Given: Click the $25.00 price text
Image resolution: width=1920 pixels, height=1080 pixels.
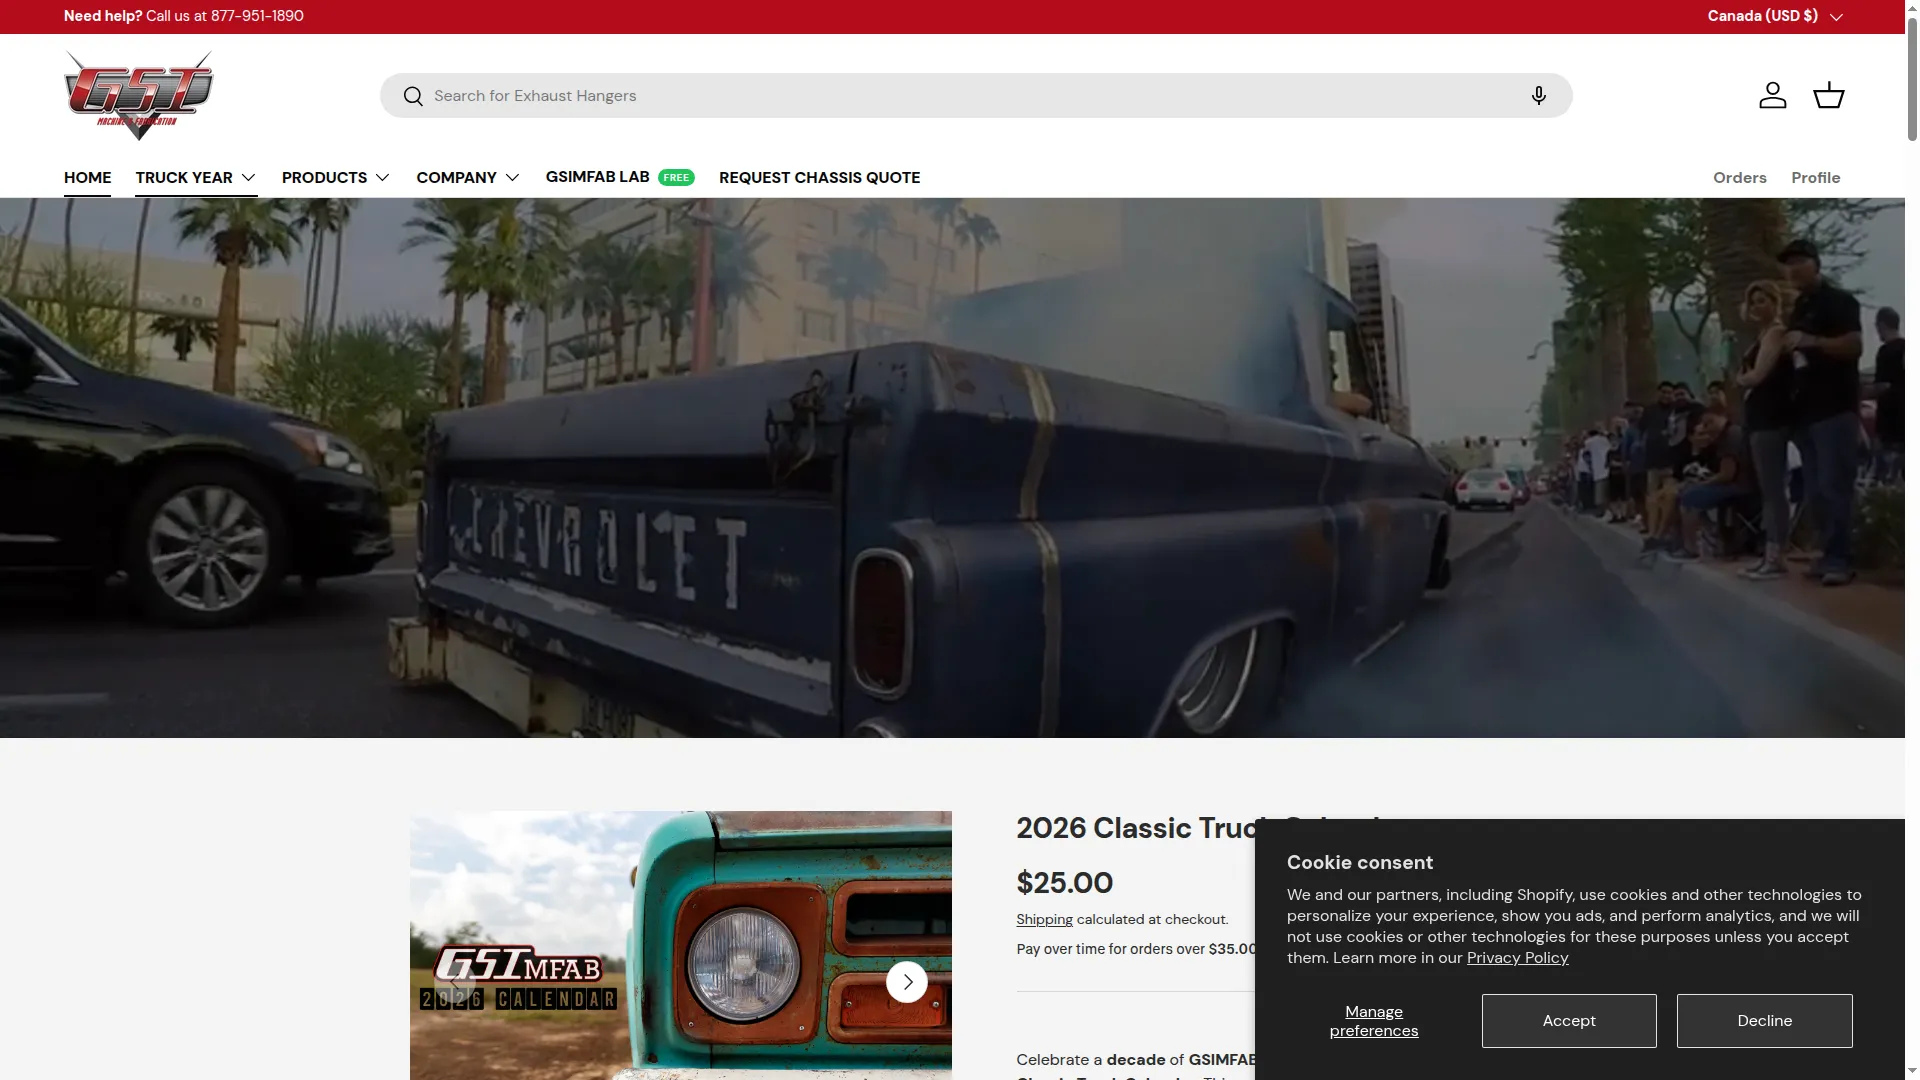Looking at the screenshot, I should point(1064,883).
